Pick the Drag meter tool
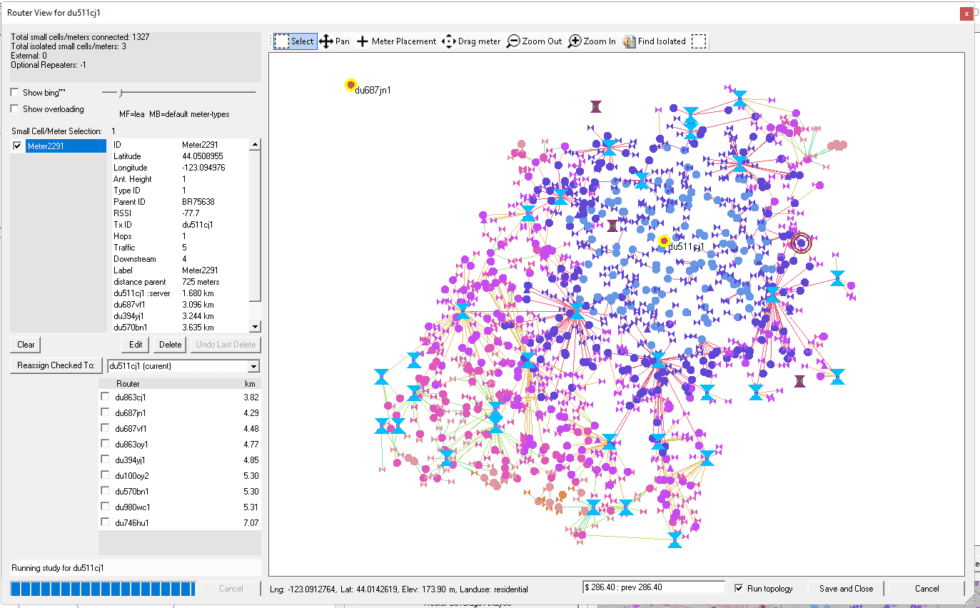Screen dimensions: 980x608 tap(471, 42)
